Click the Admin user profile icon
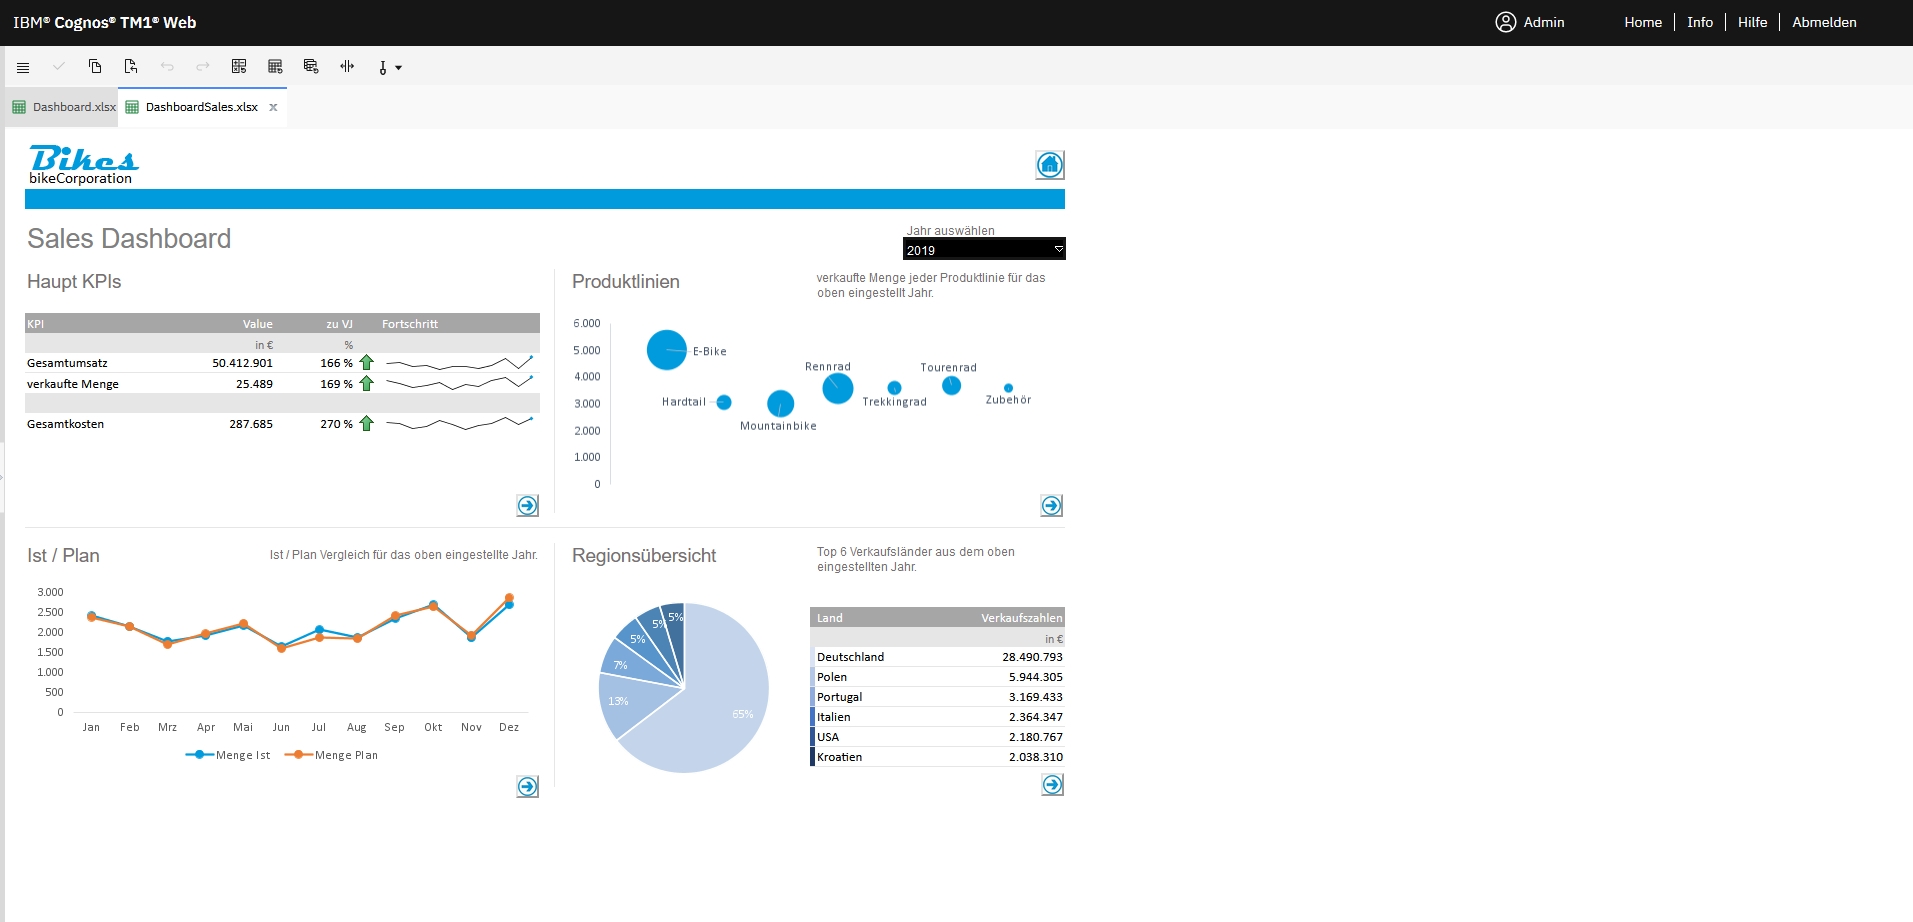 pos(1506,22)
